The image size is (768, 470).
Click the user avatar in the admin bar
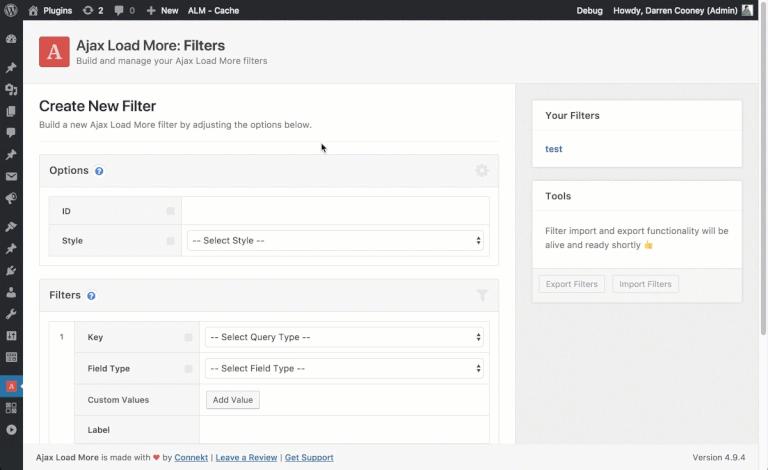pos(747,10)
